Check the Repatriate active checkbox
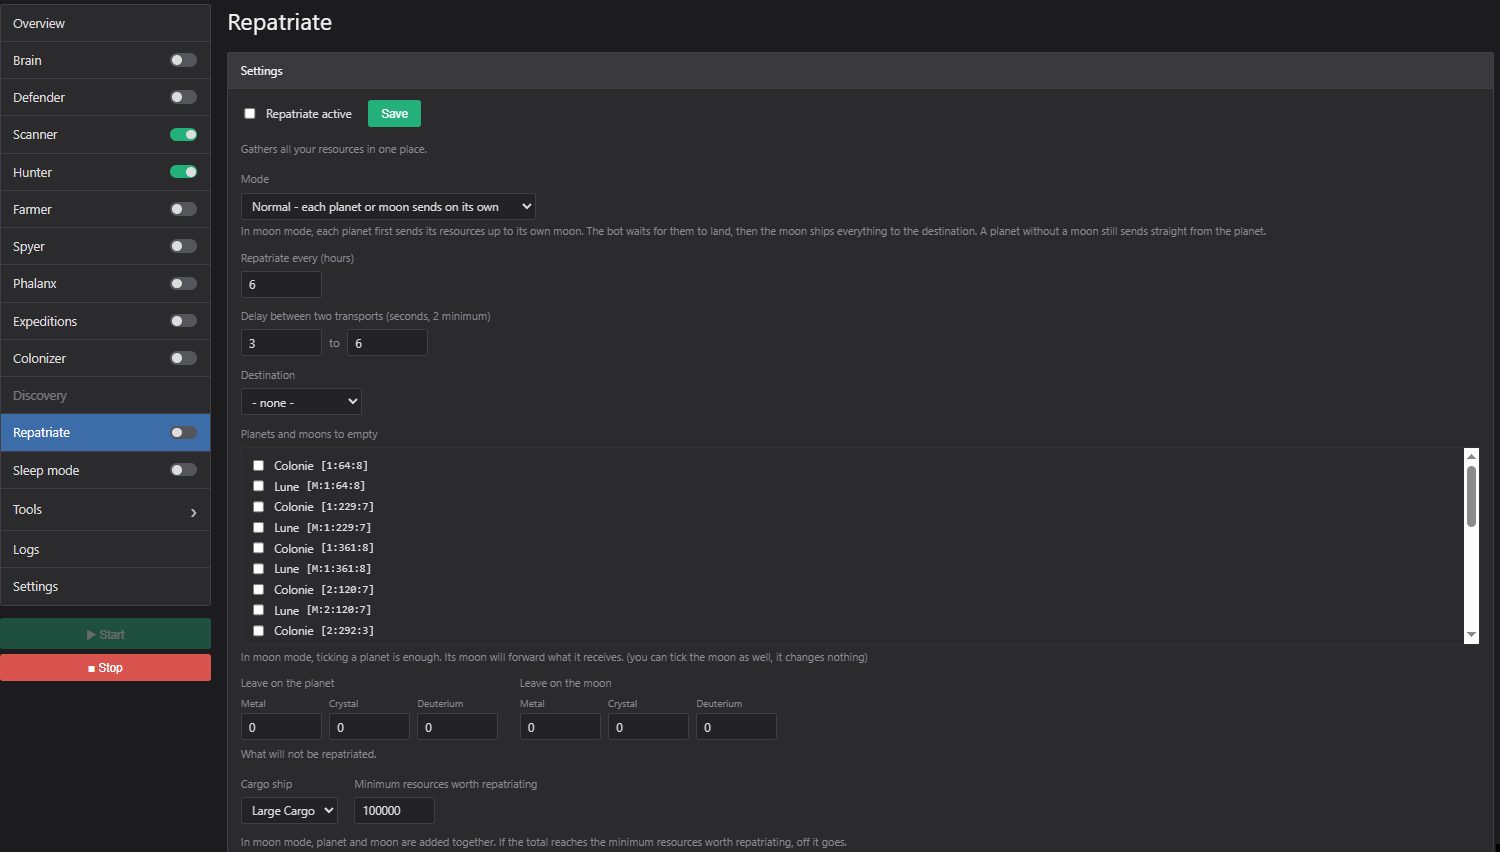This screenshot has width=1500, height=852. point(250,114)
